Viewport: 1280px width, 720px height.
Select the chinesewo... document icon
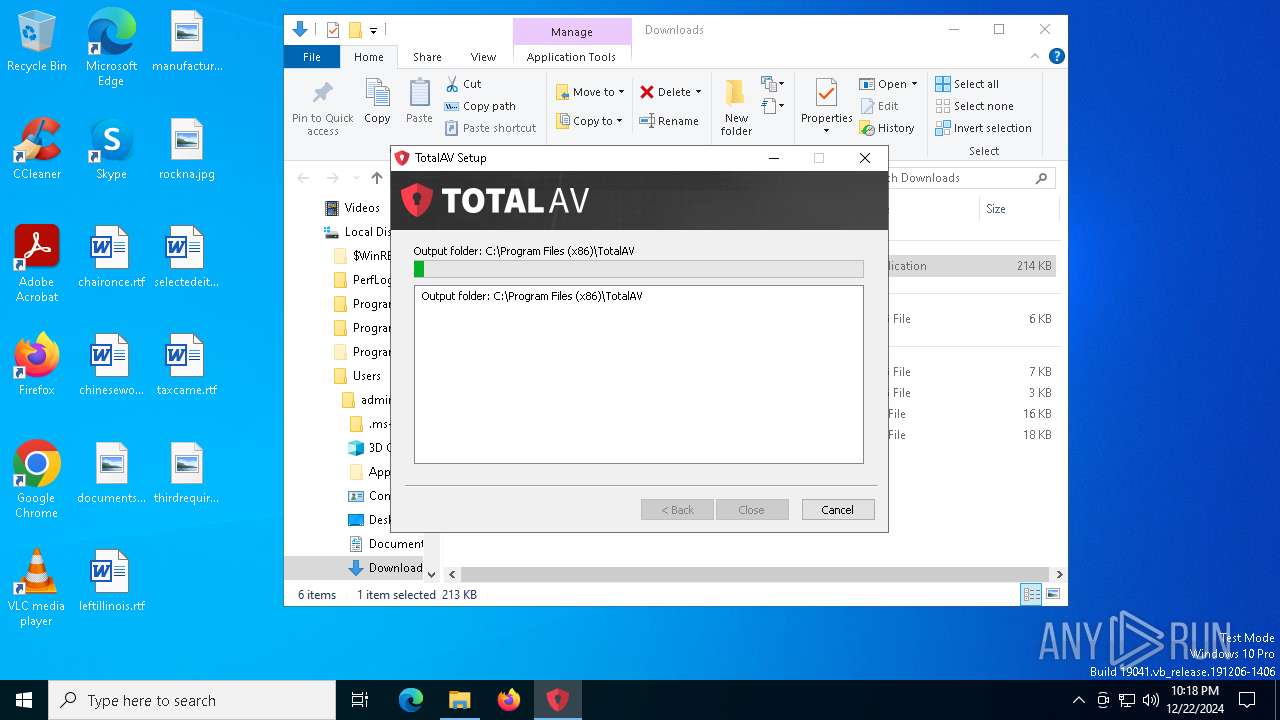coord(111,366)
